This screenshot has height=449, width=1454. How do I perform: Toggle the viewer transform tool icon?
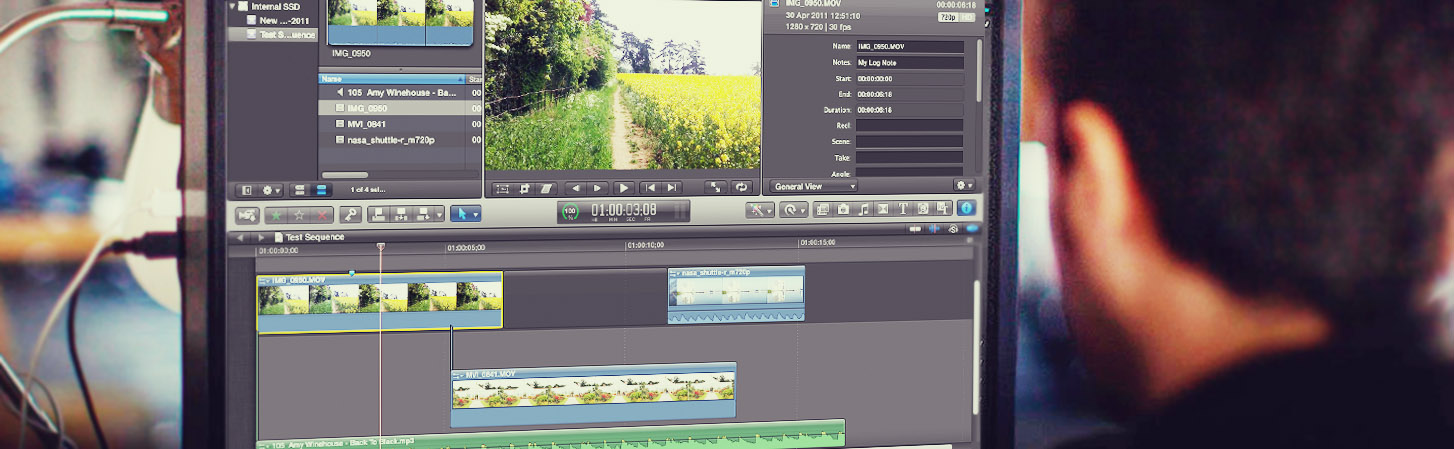502,188
